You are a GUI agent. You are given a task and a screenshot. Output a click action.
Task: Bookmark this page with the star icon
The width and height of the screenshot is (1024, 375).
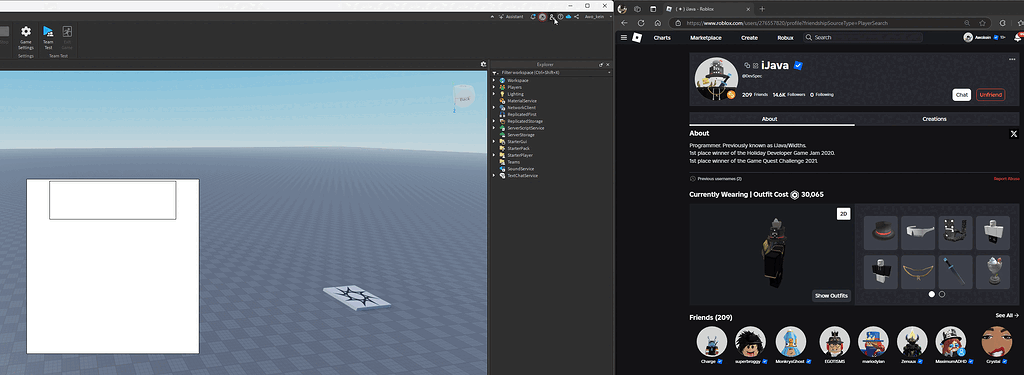coord(982,23)
